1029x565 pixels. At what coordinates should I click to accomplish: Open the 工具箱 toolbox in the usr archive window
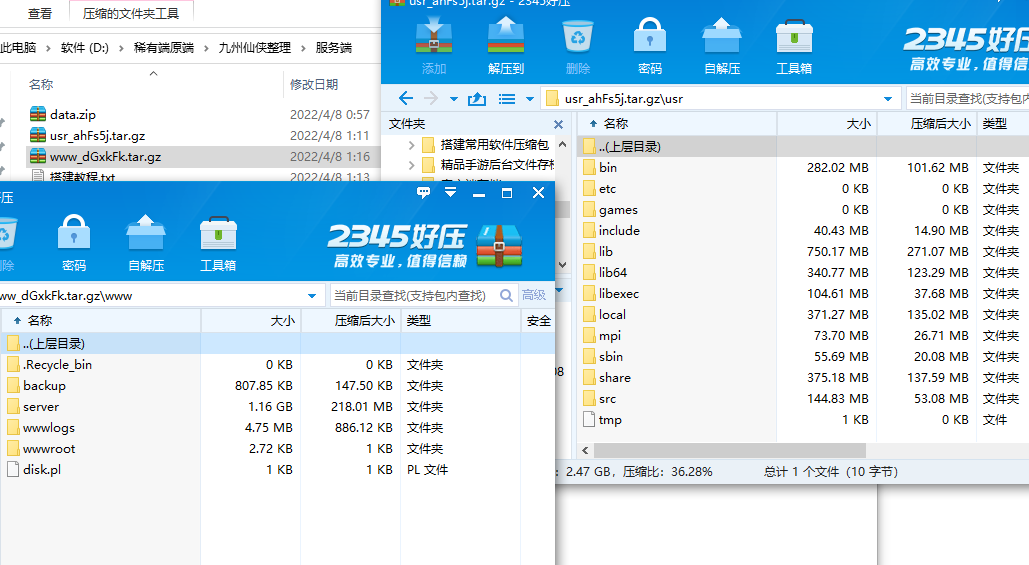794,36
